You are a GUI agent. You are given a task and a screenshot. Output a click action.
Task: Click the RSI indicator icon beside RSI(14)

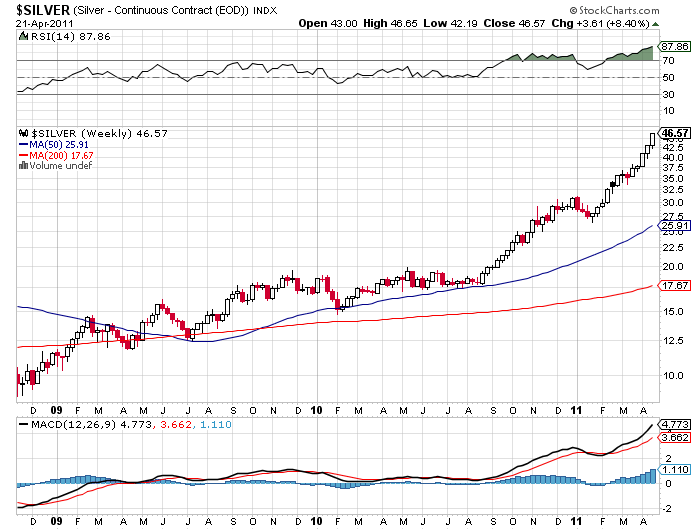click(23, 36)
